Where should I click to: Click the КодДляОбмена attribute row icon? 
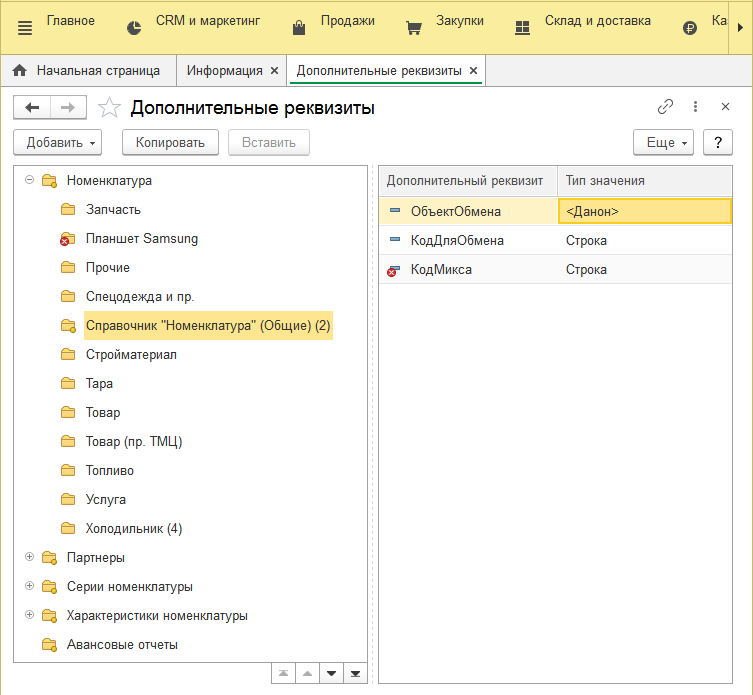395,239
